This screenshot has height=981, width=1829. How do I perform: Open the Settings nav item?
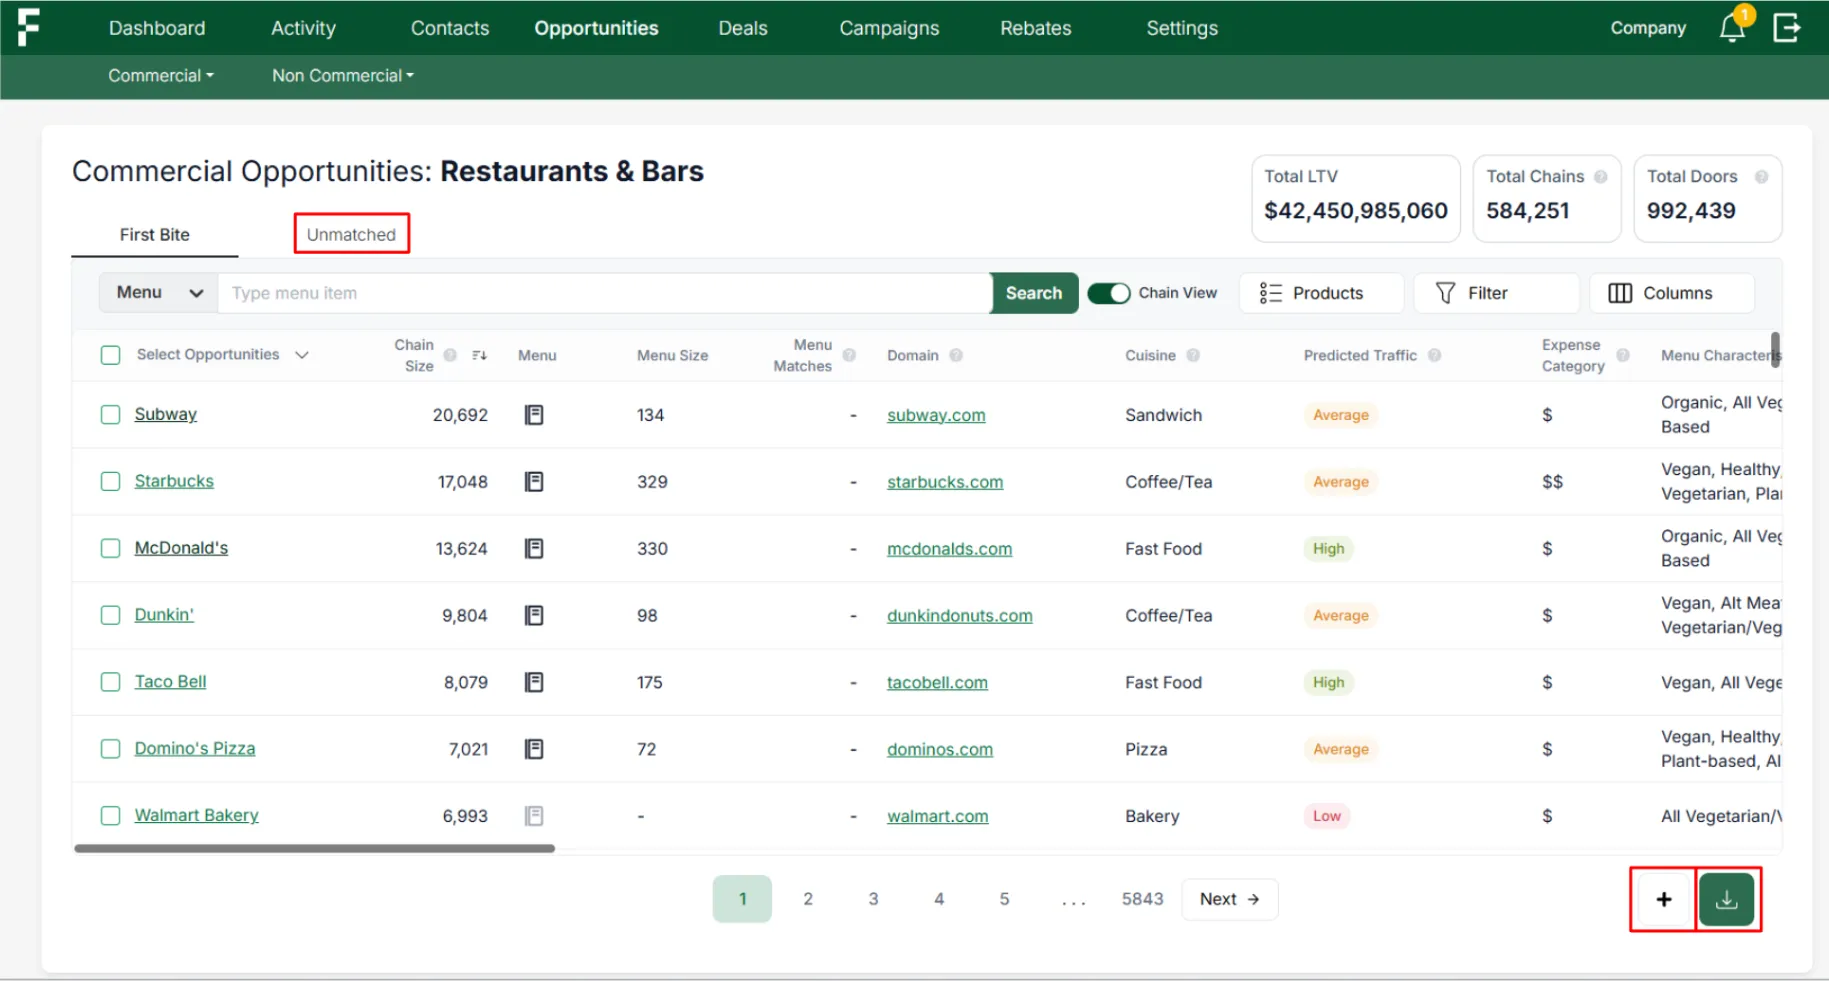(1182, 28)
